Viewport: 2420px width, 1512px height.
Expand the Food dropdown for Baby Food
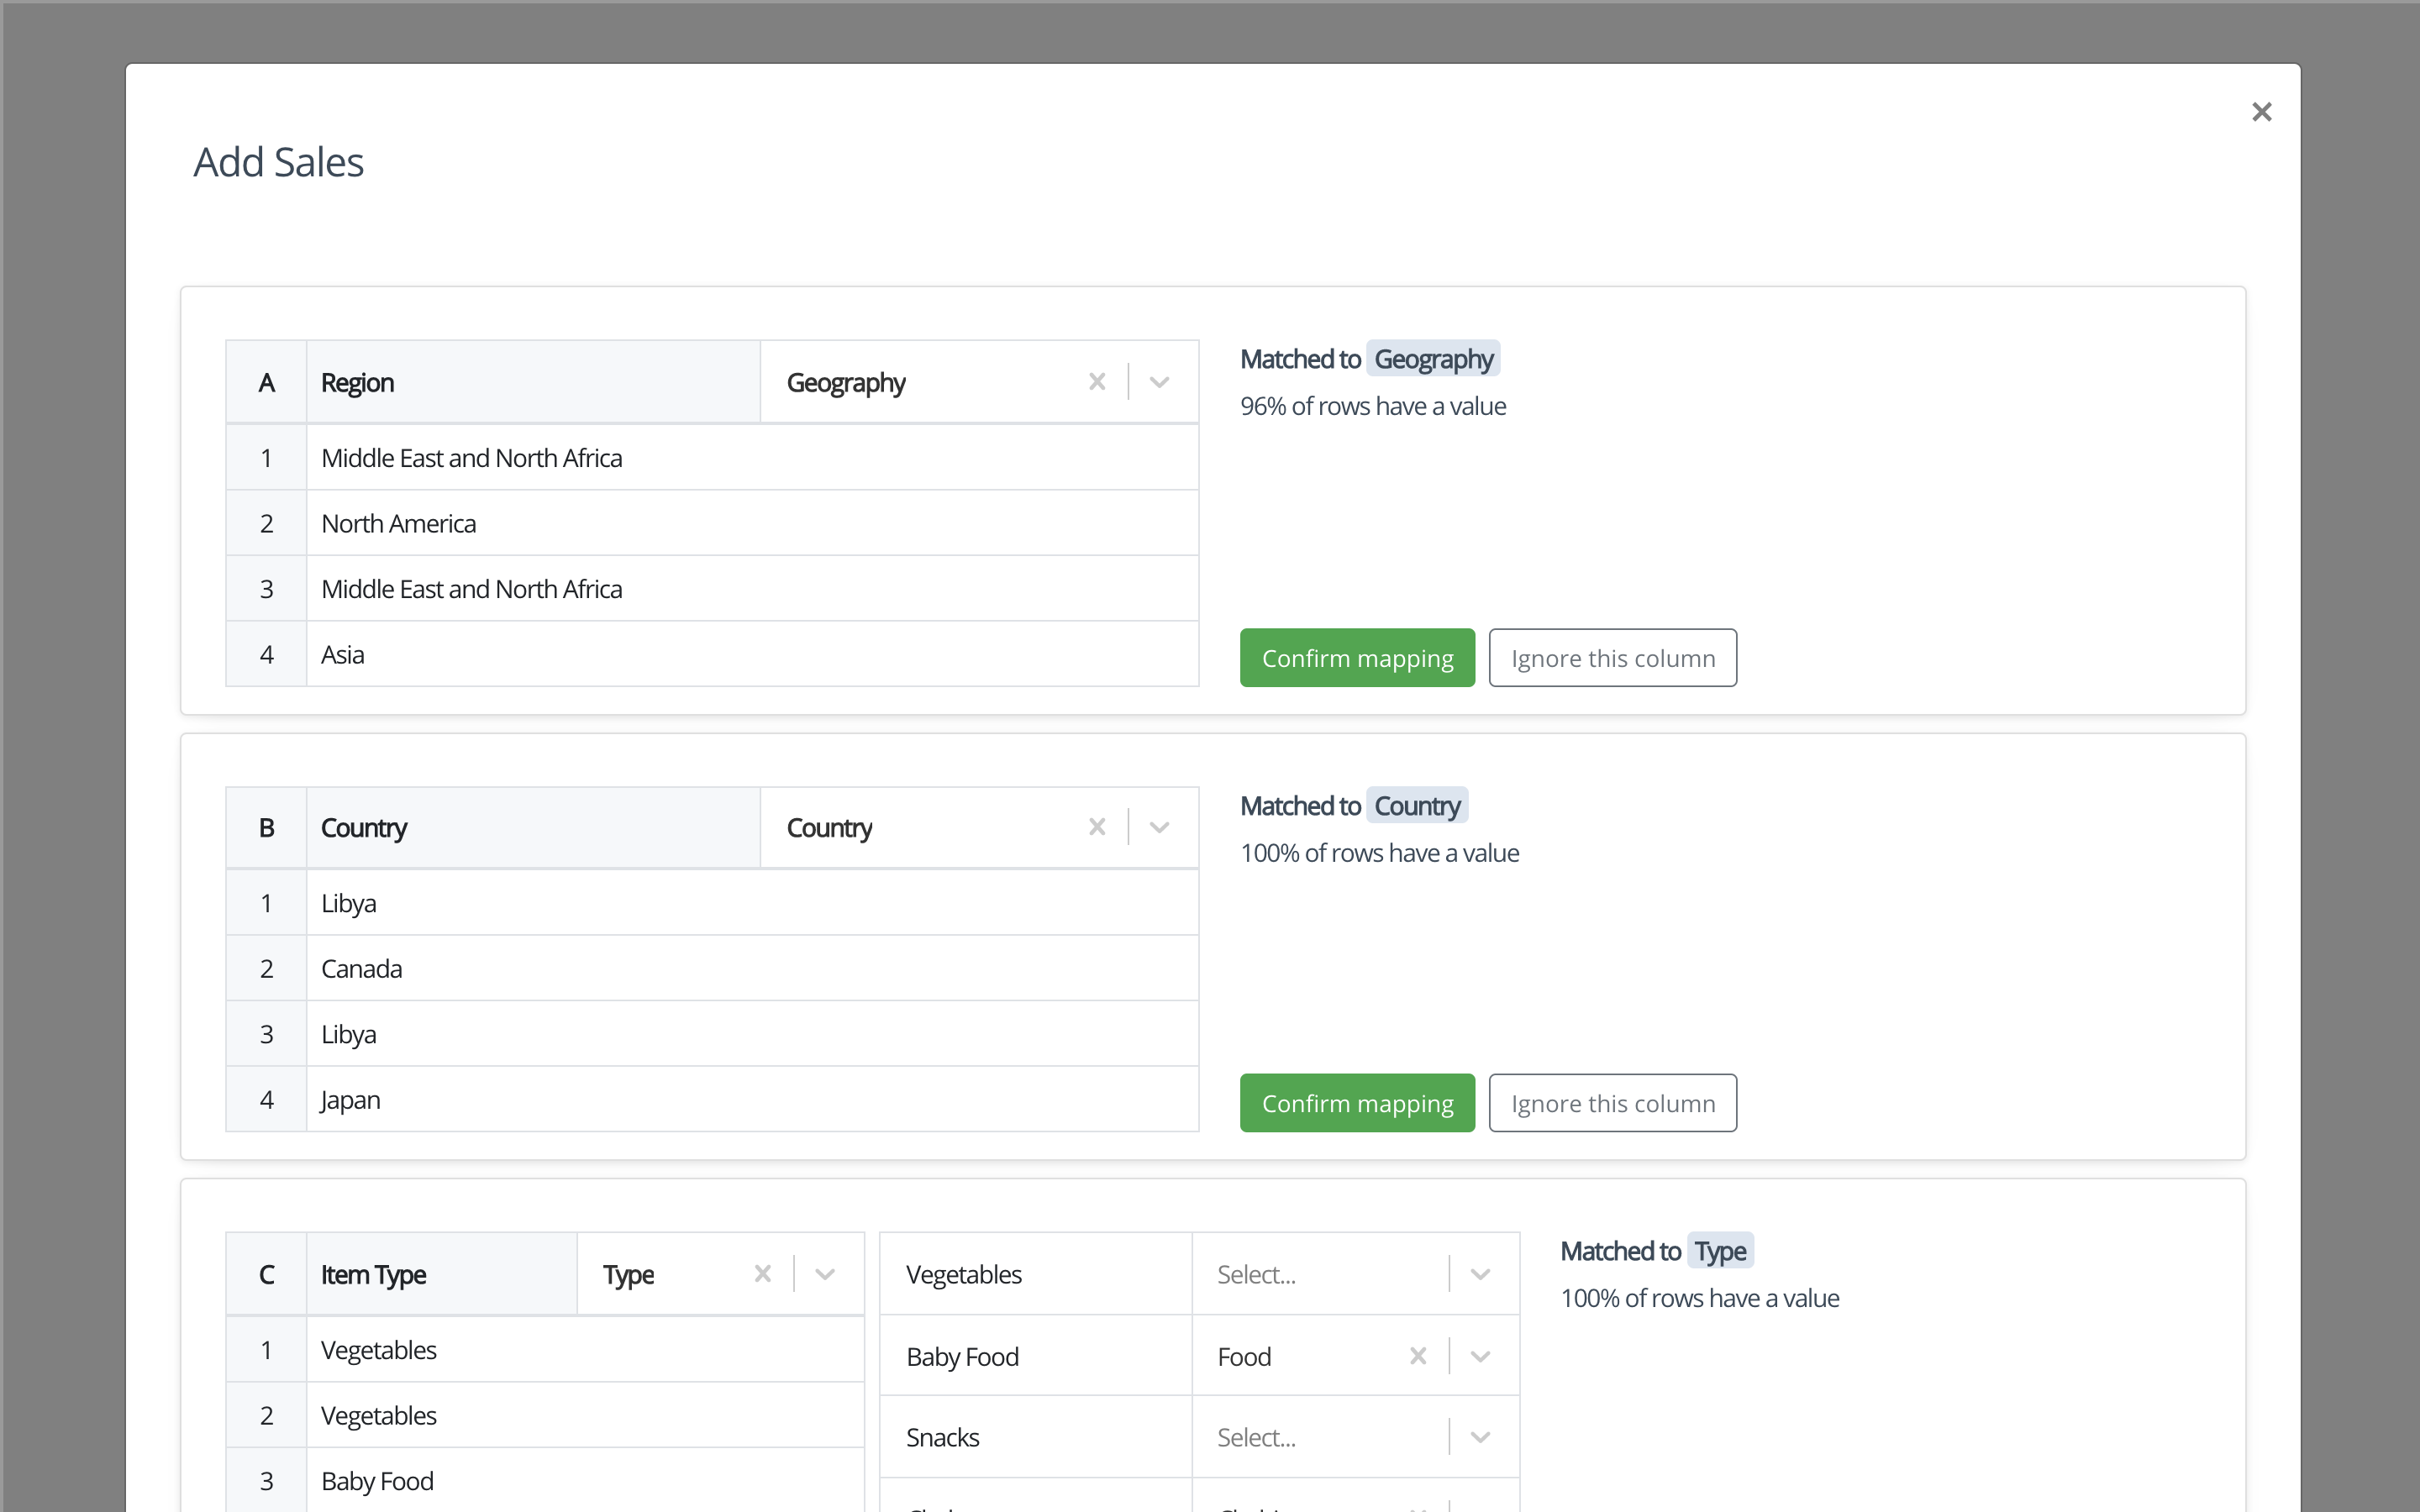click(x=1480, y=1356)
